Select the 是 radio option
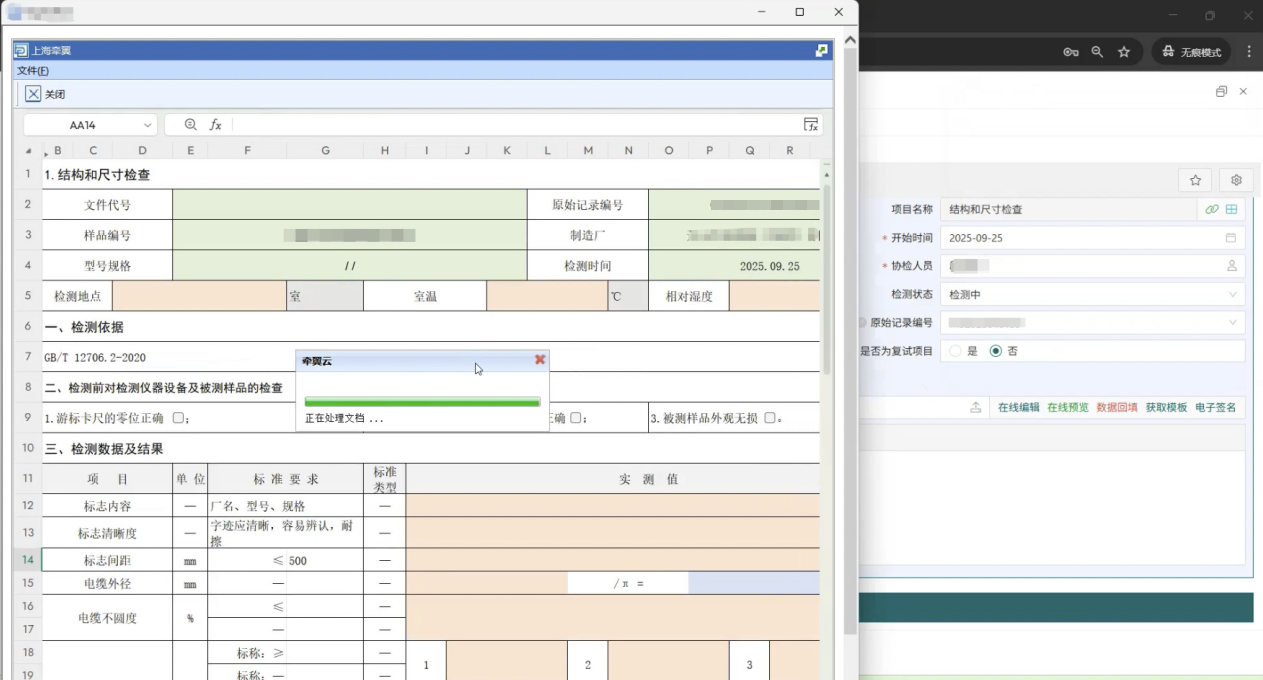This screenshot has width=1263, height=680. 956,352
